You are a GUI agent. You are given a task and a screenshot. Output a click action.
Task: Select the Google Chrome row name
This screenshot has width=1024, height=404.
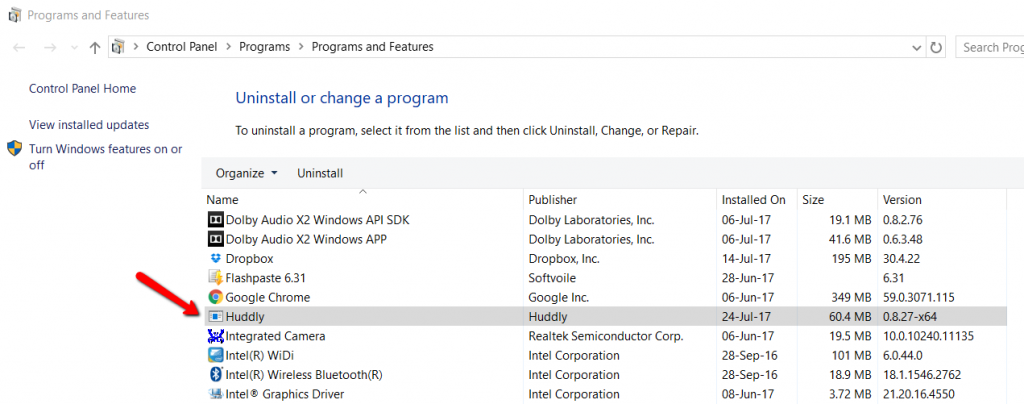pyautogui.click(x=268, y=298)
